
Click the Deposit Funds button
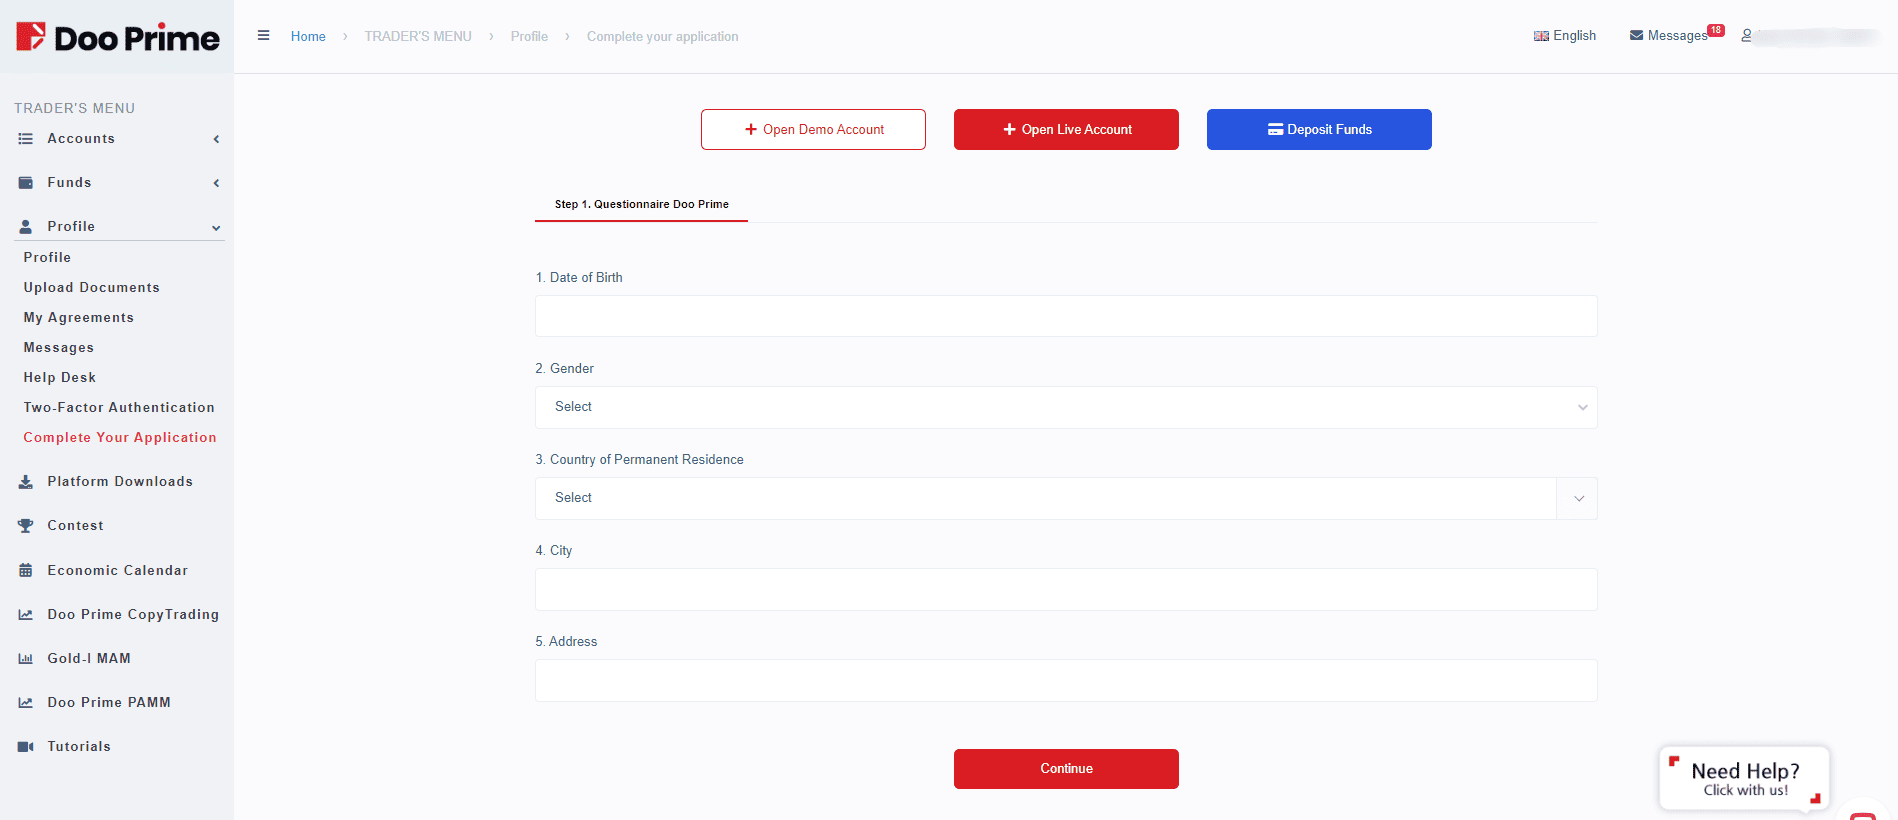pyautogui.click(x=1319, y=129)
